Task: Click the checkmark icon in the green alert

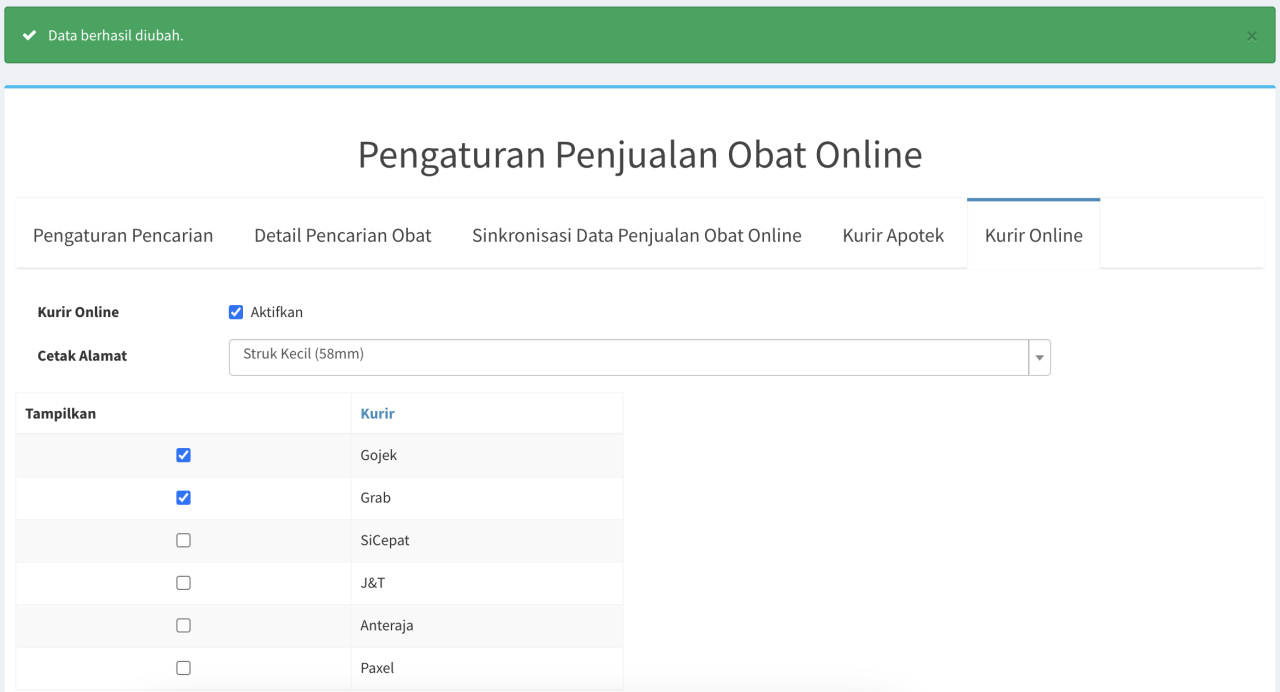Action: (x=30, y=35)
